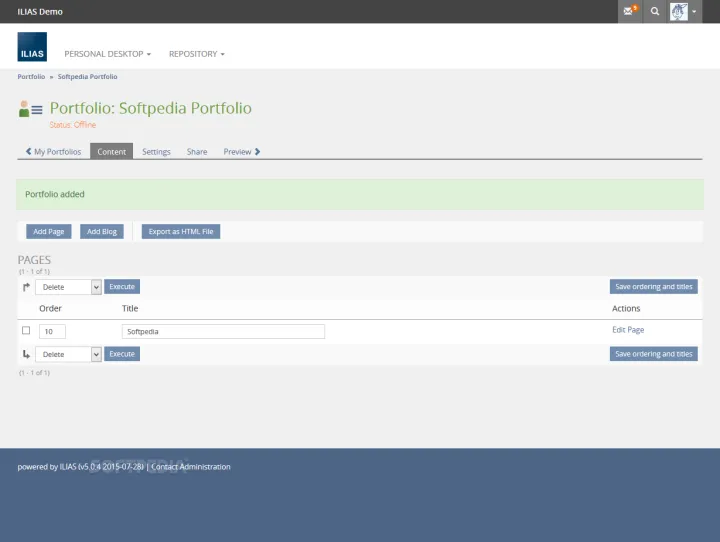Open the top Delete action dropdown
Viewport: 720px width, 542px height.
coord(69,287)
